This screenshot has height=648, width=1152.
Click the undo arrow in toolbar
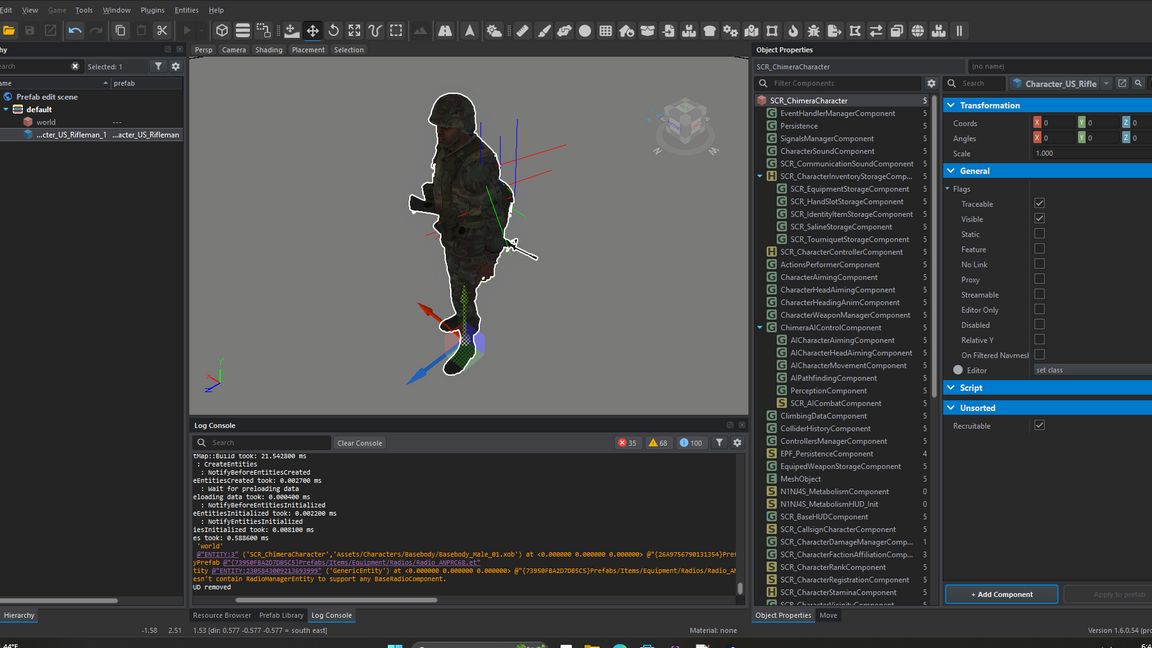click(x=75, y=31)
